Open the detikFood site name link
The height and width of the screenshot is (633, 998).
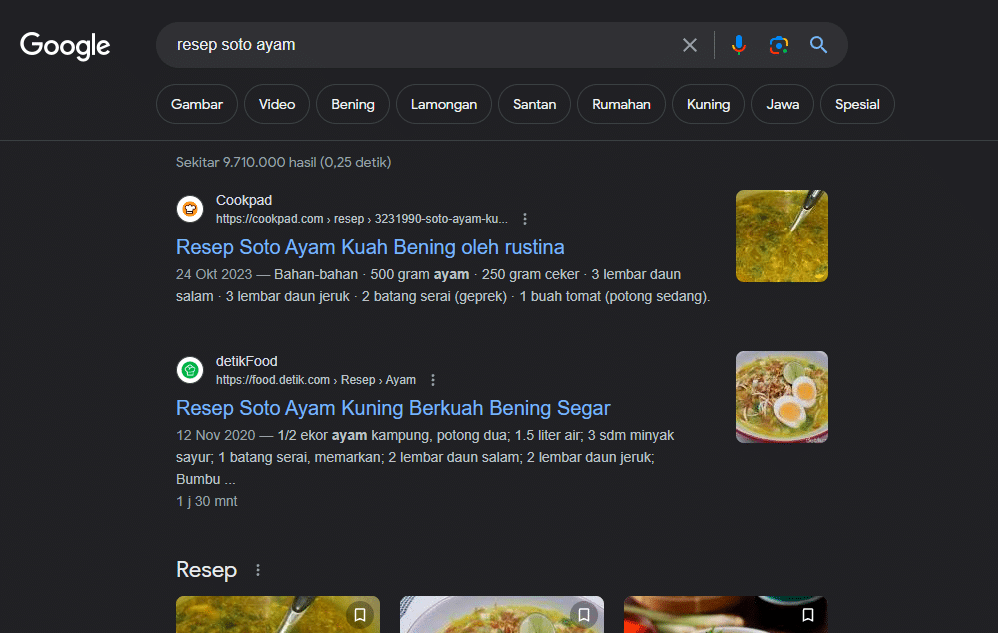[246, 361]
